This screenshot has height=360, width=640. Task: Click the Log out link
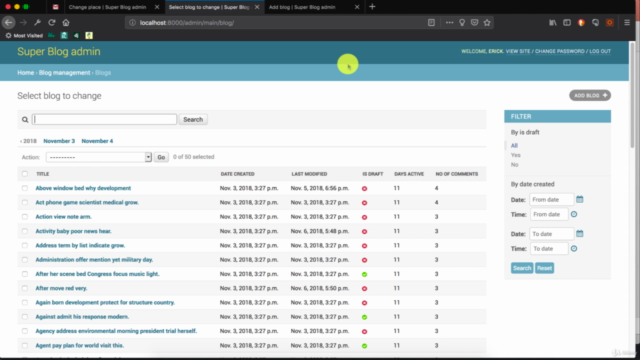[x=600, y=51]
